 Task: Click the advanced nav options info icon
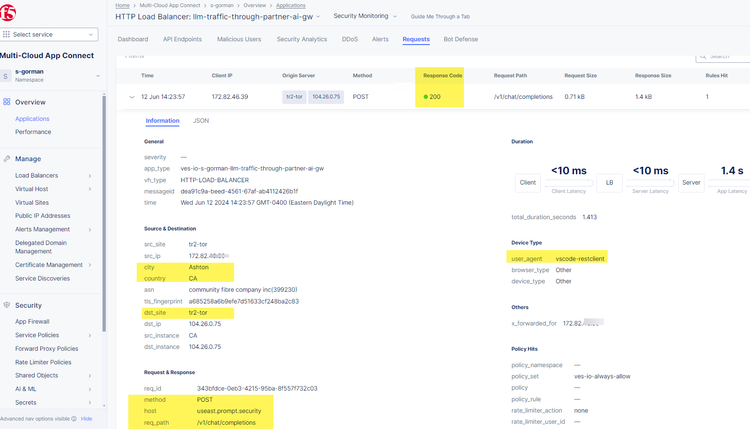74,418
